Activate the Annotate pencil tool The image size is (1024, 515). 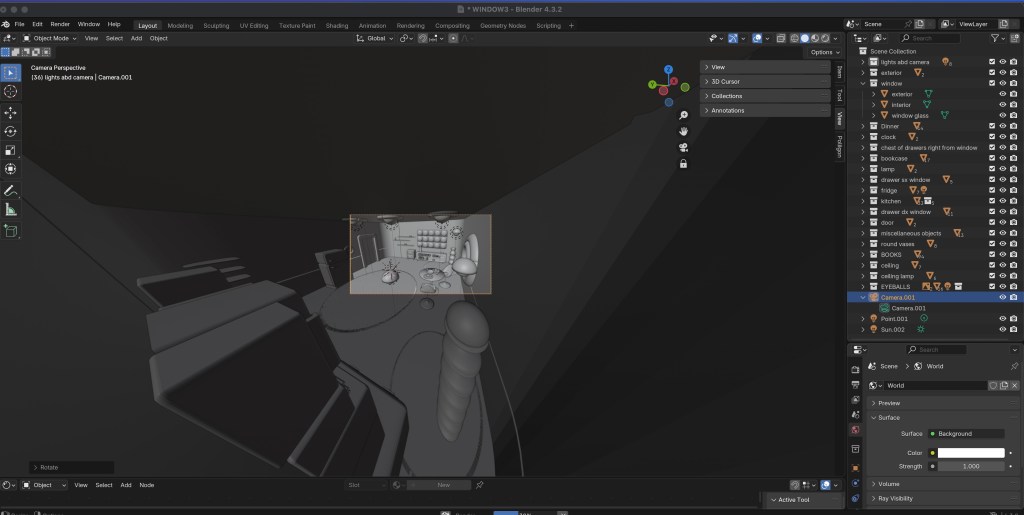point(11,190)
